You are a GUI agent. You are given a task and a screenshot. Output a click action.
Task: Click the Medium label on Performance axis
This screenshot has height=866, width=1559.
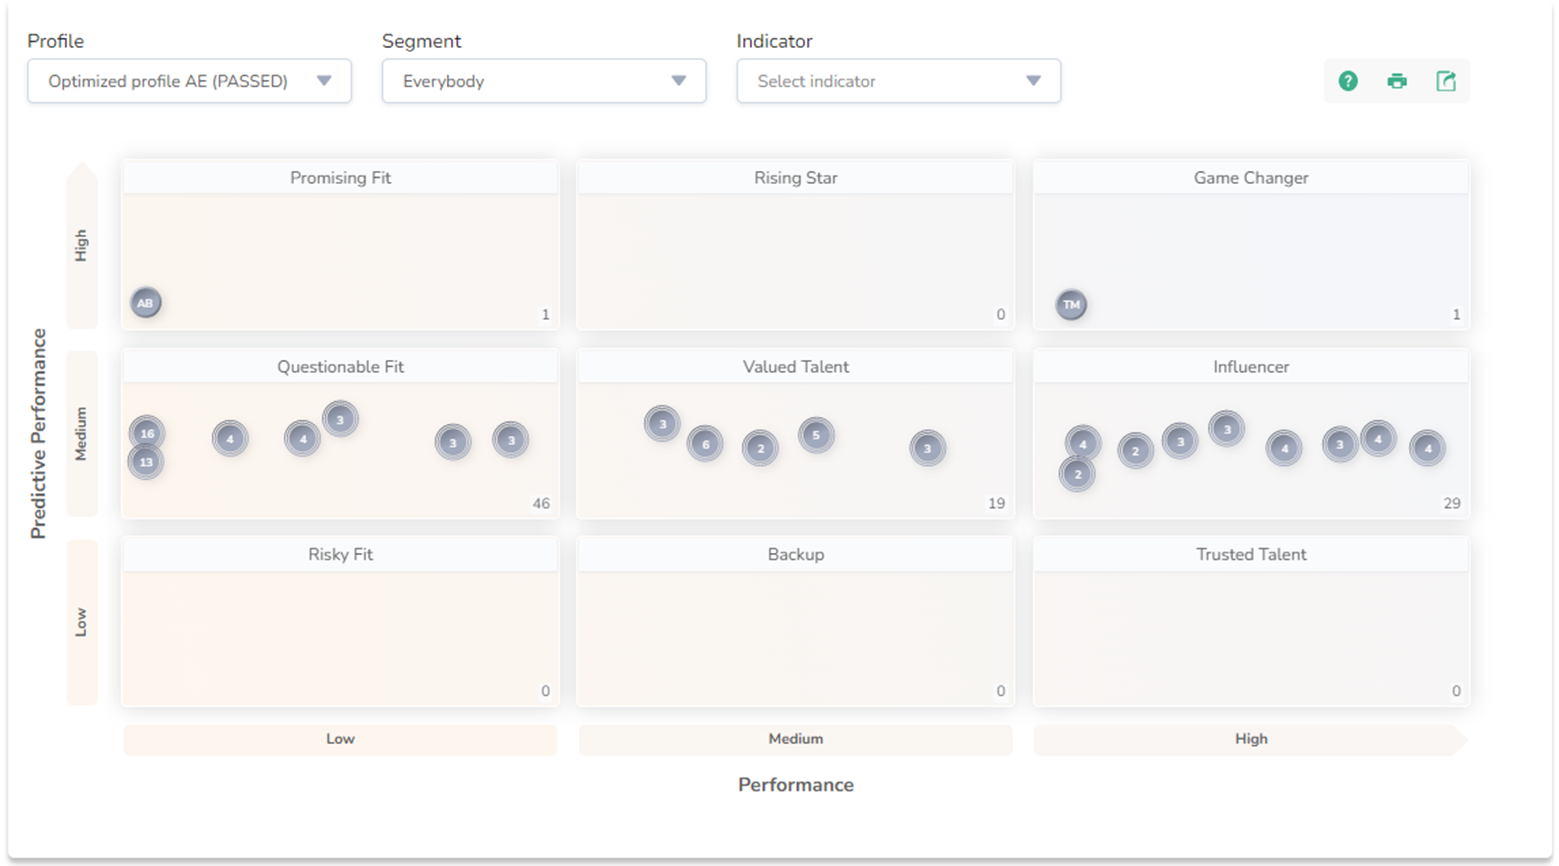coord(795,739)
